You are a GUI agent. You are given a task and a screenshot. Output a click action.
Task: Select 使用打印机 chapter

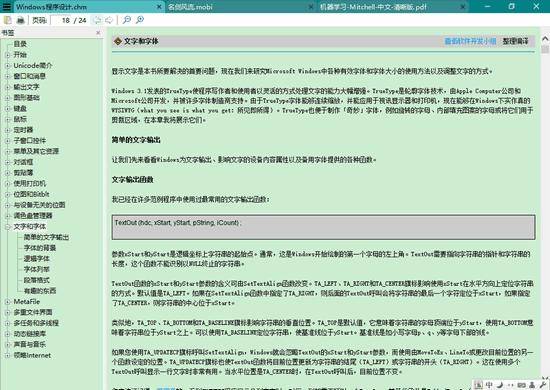[30, 183]
